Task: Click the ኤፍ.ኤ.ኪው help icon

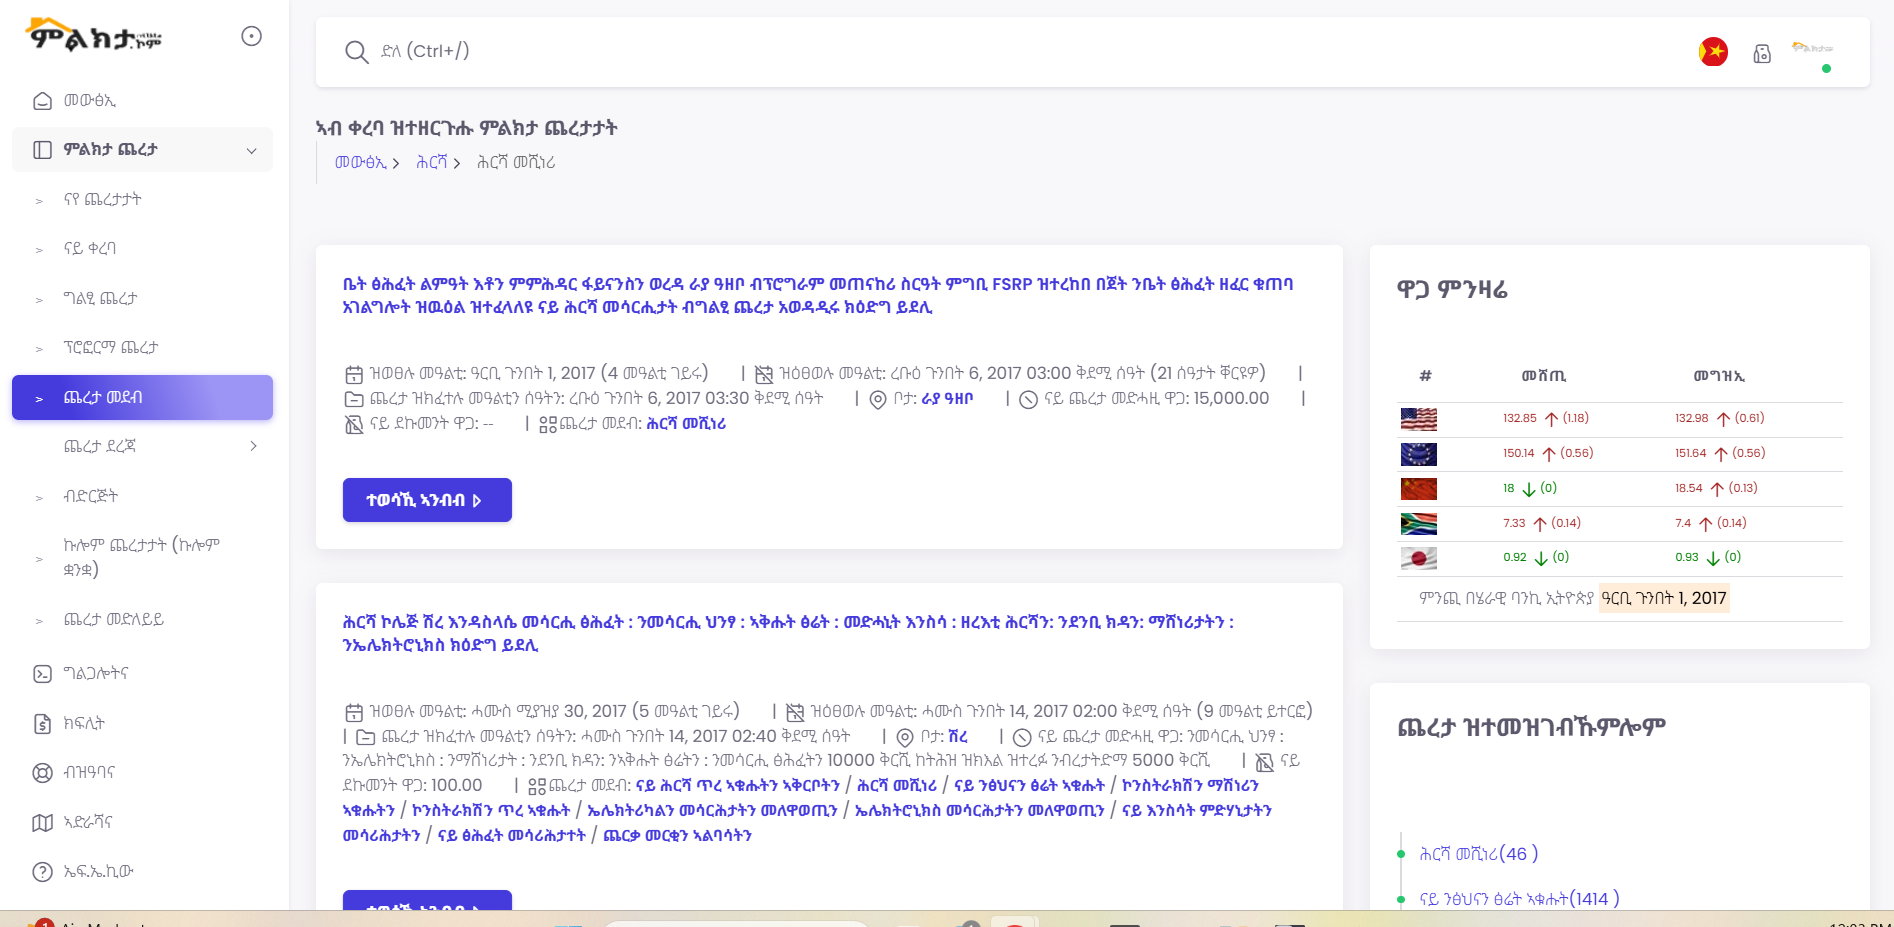Action: point(41,872)
